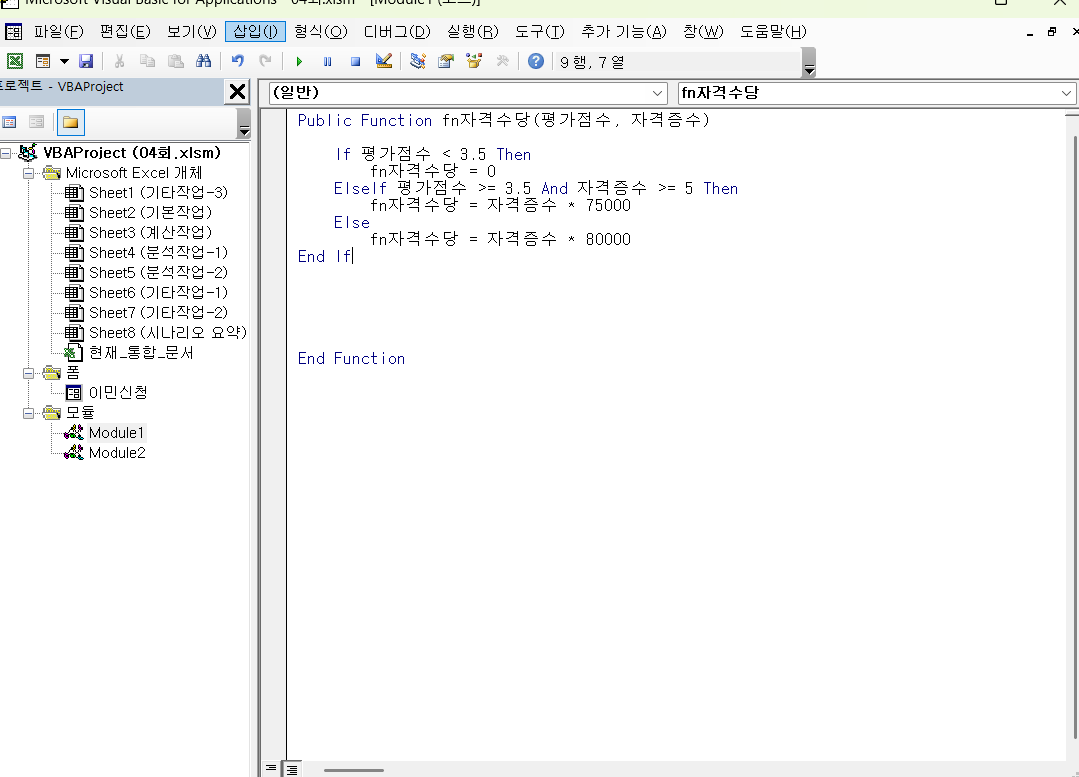Toggle Design Mode icon in toolbar

point(384,61)
